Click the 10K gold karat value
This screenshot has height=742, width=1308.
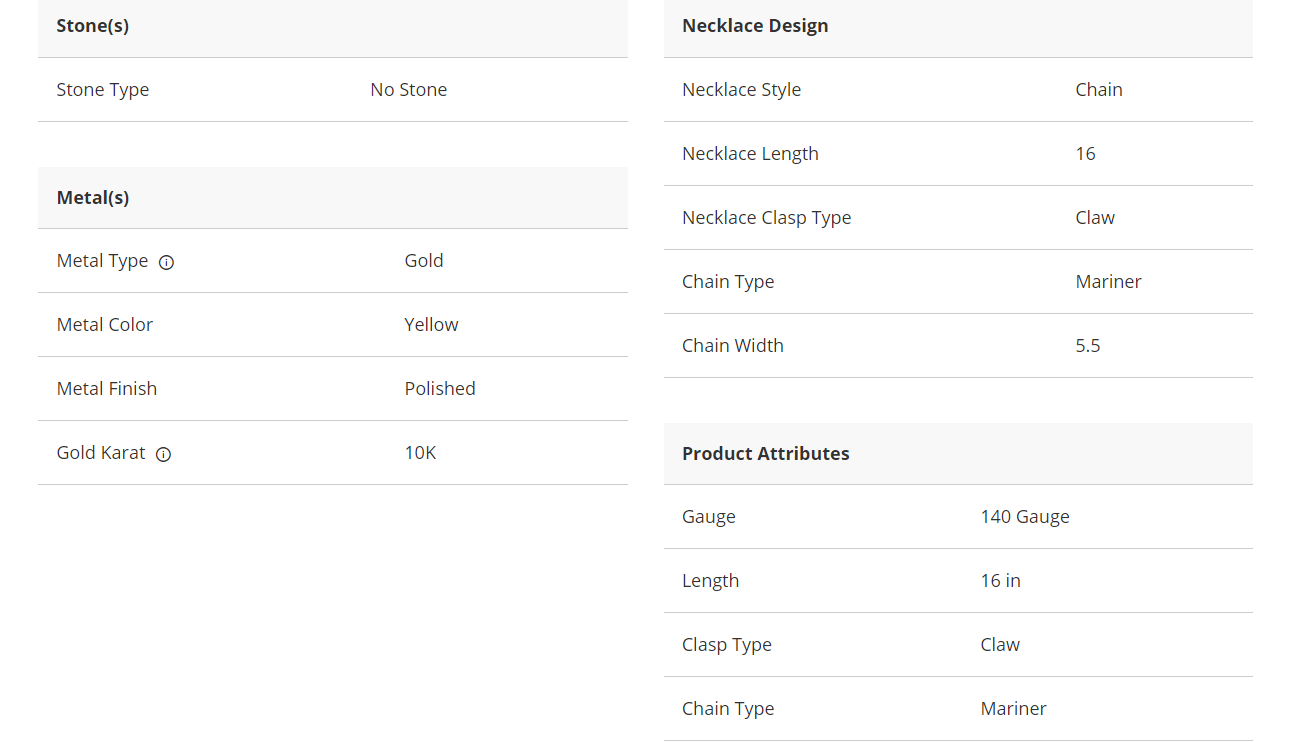pos(421,453)
